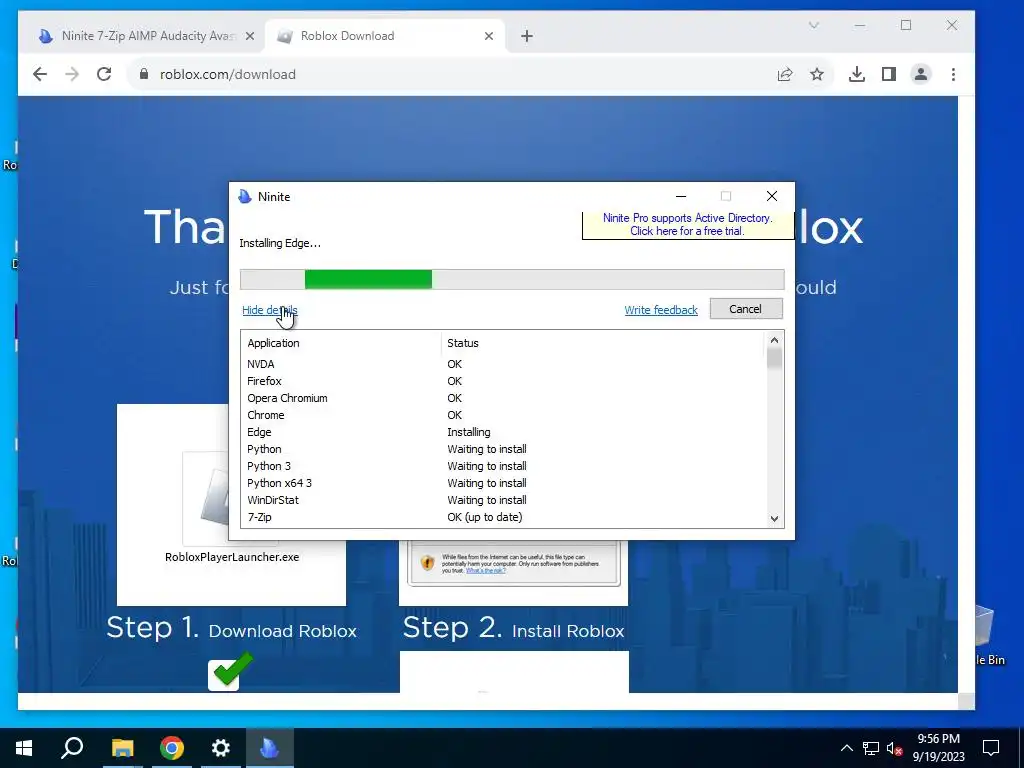The height and width of the screenshot is (768, 1024).
Task: Open the notification center icon
Action: tap(991, 748)
